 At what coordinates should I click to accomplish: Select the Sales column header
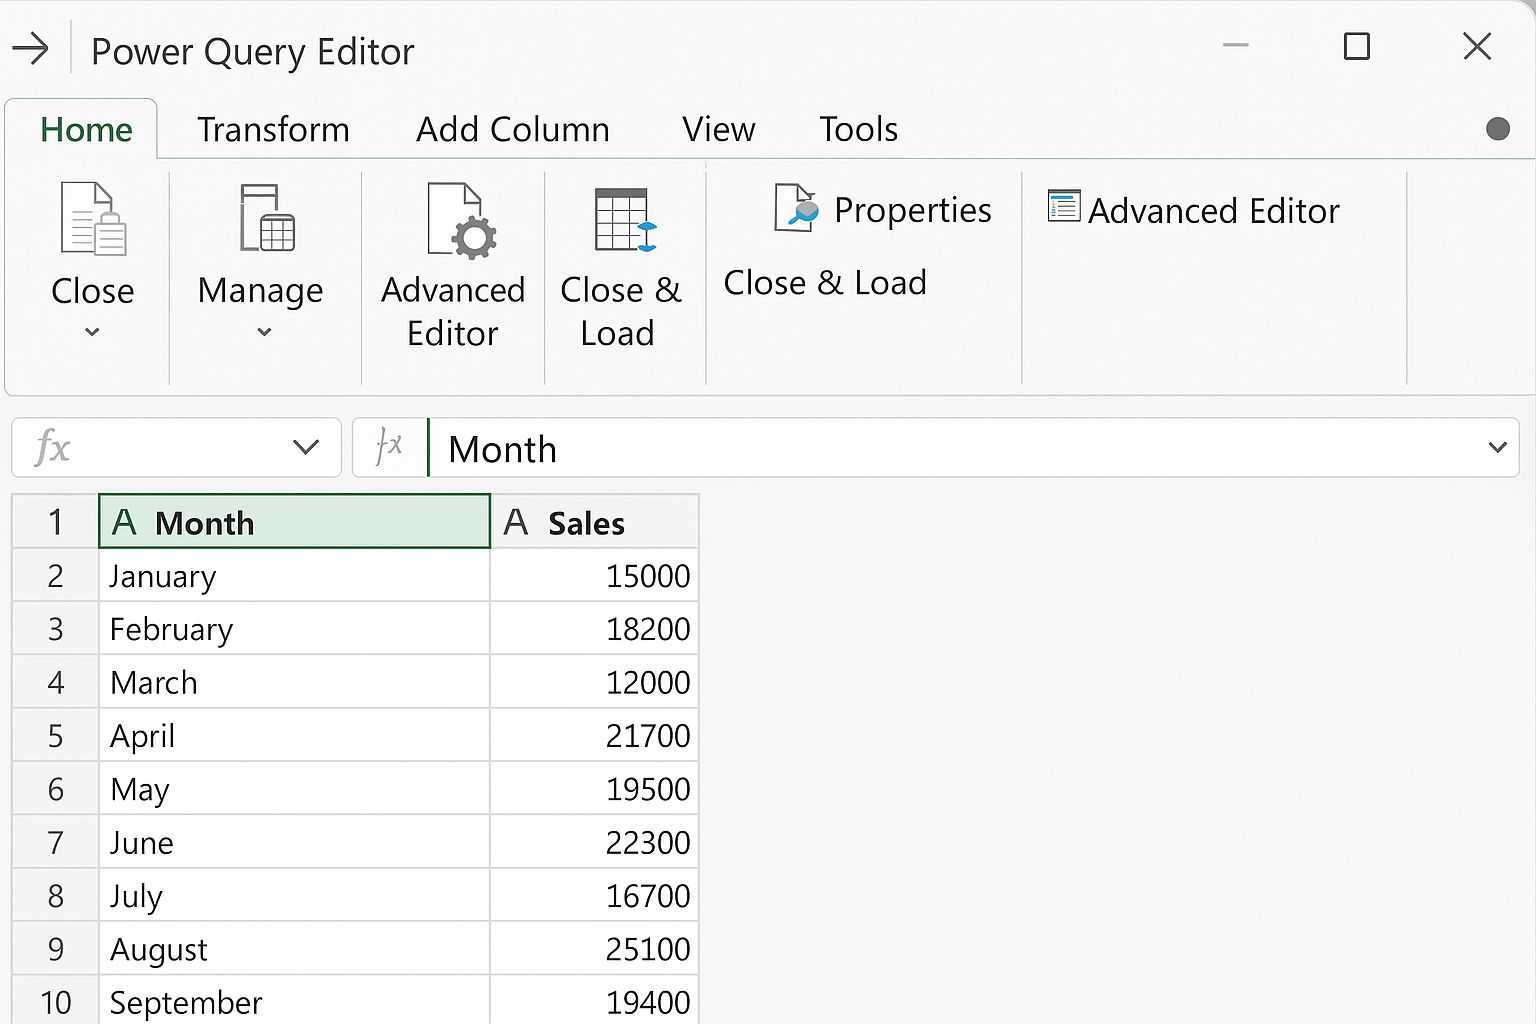(594, 521)
